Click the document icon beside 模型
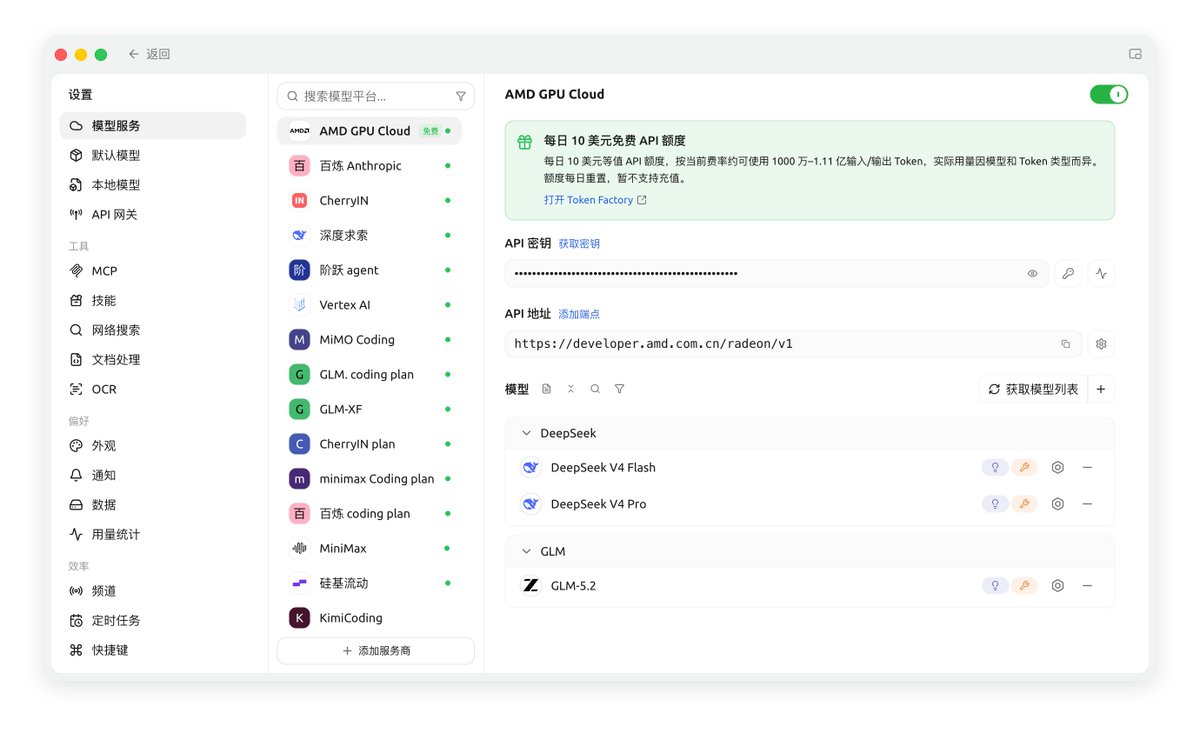The width and height of the screenshot is (1200, 733). point(546,389)
